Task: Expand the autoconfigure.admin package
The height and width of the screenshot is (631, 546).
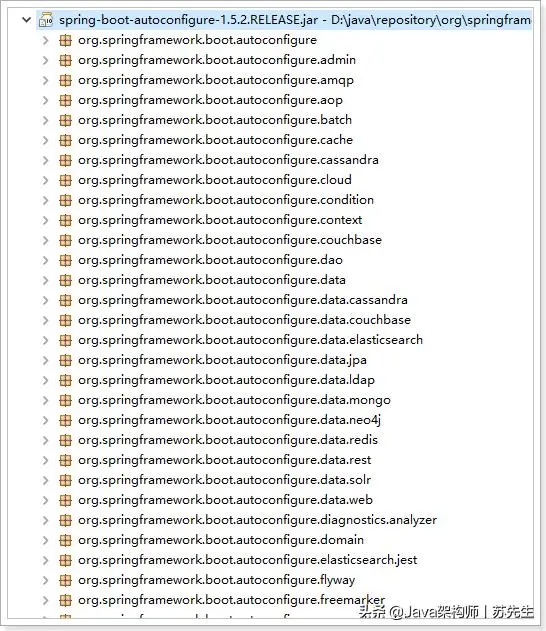Action: (45, 60)
